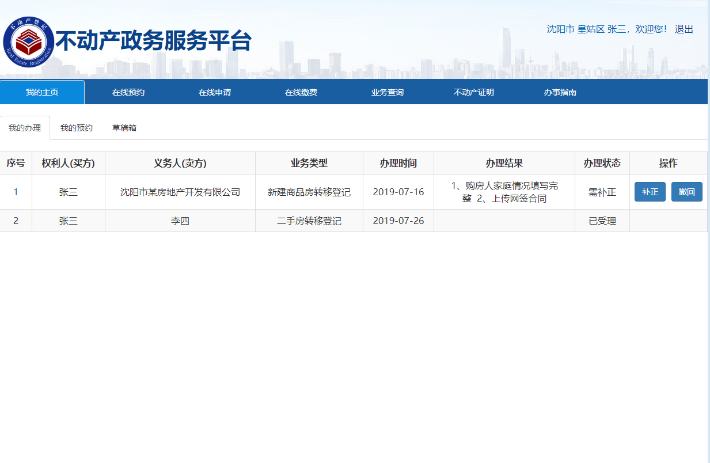The width and height of the screenshot is (710, 463).
Task: Click the 办理时间 column header
Action: [x=398, y=163]
